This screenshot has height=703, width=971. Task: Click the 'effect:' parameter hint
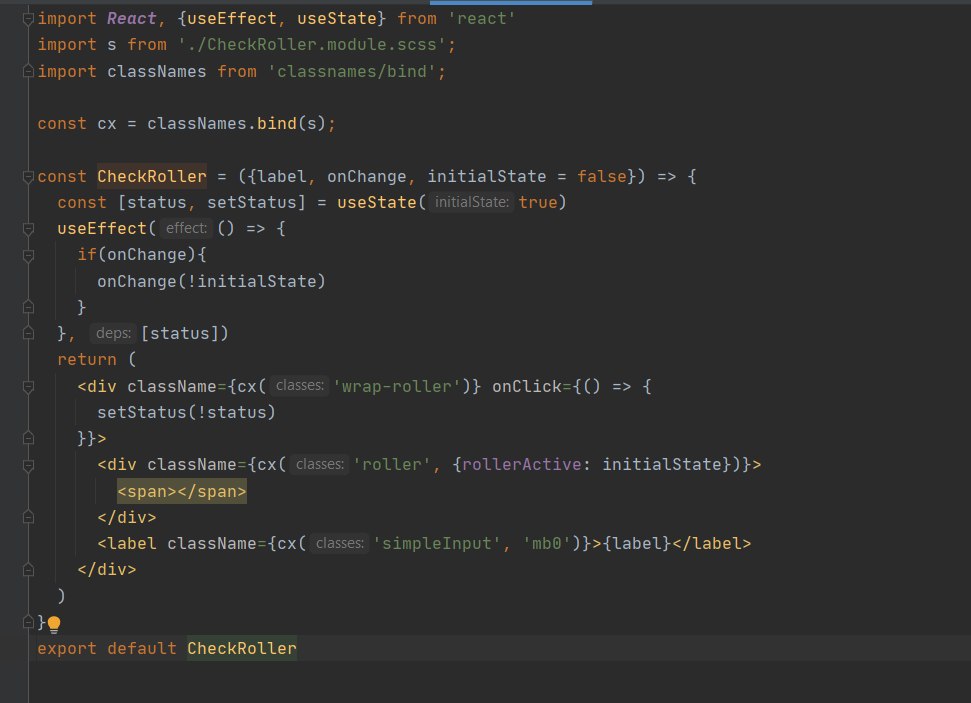(186, 228)
